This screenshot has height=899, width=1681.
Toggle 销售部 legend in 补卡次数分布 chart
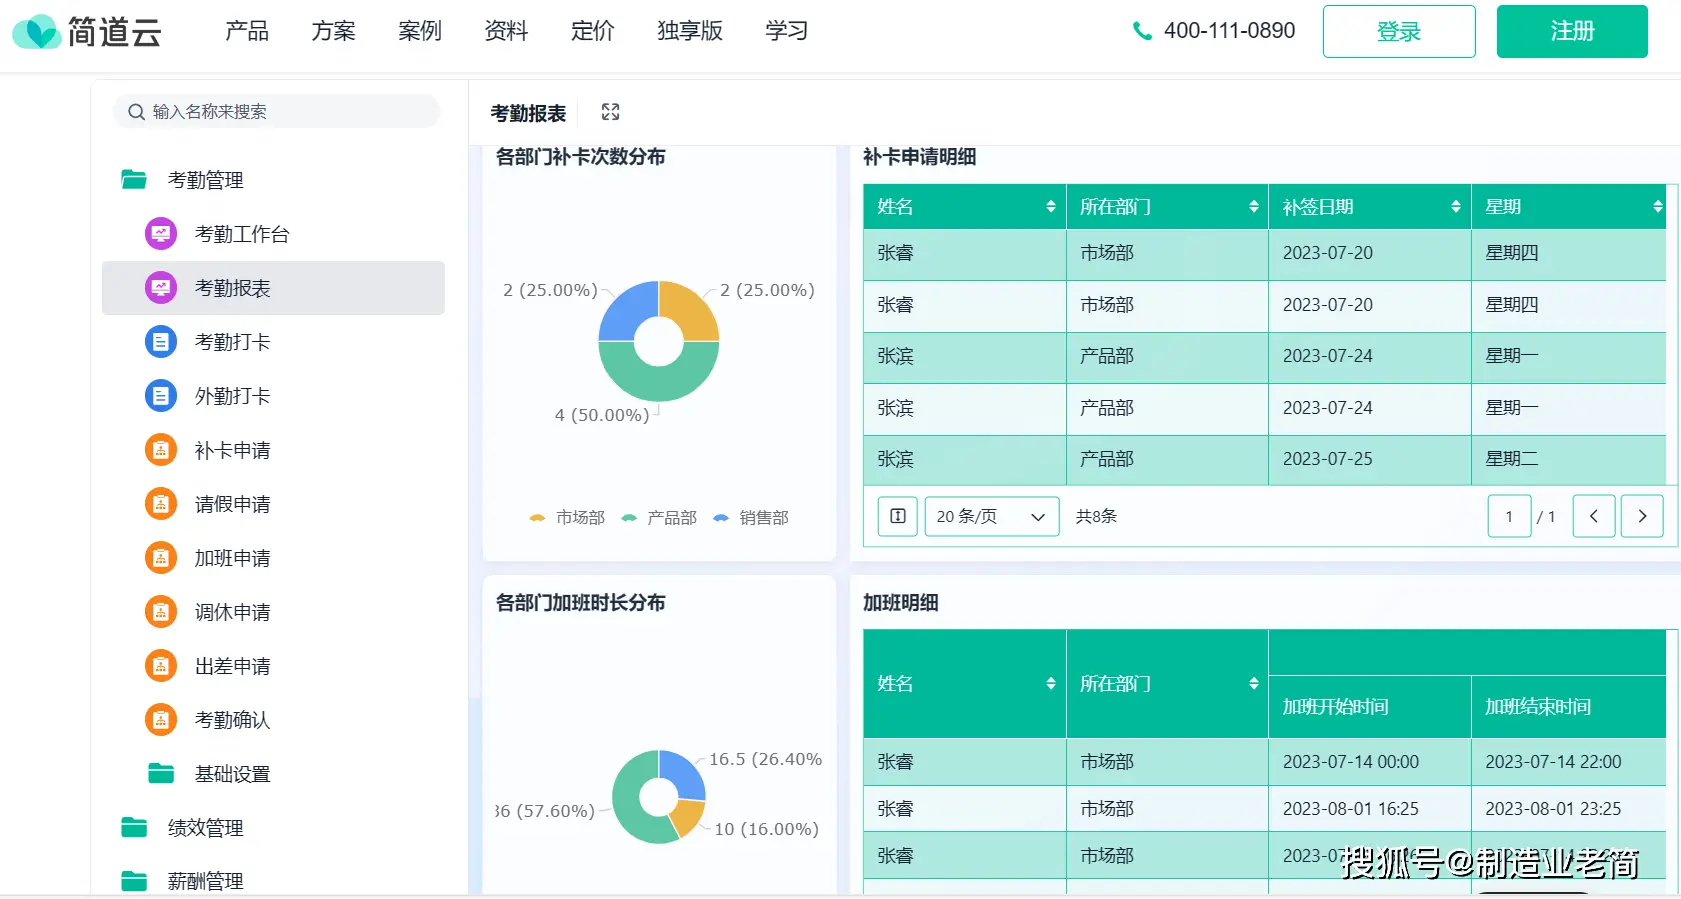click(x=751, y=518)
